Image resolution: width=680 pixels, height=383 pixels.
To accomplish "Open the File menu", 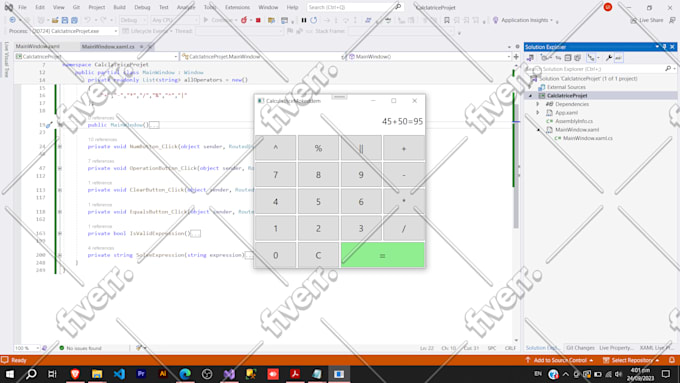I will 22,7.
